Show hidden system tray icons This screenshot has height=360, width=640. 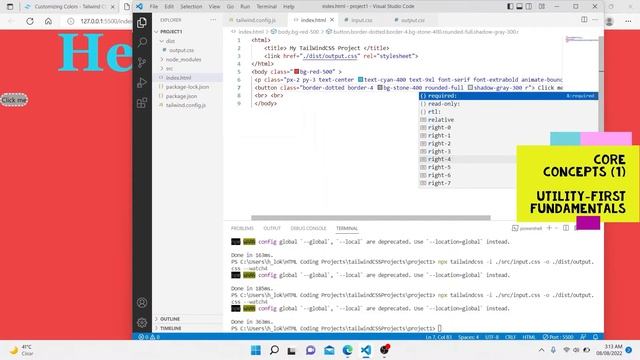point(541,350)
